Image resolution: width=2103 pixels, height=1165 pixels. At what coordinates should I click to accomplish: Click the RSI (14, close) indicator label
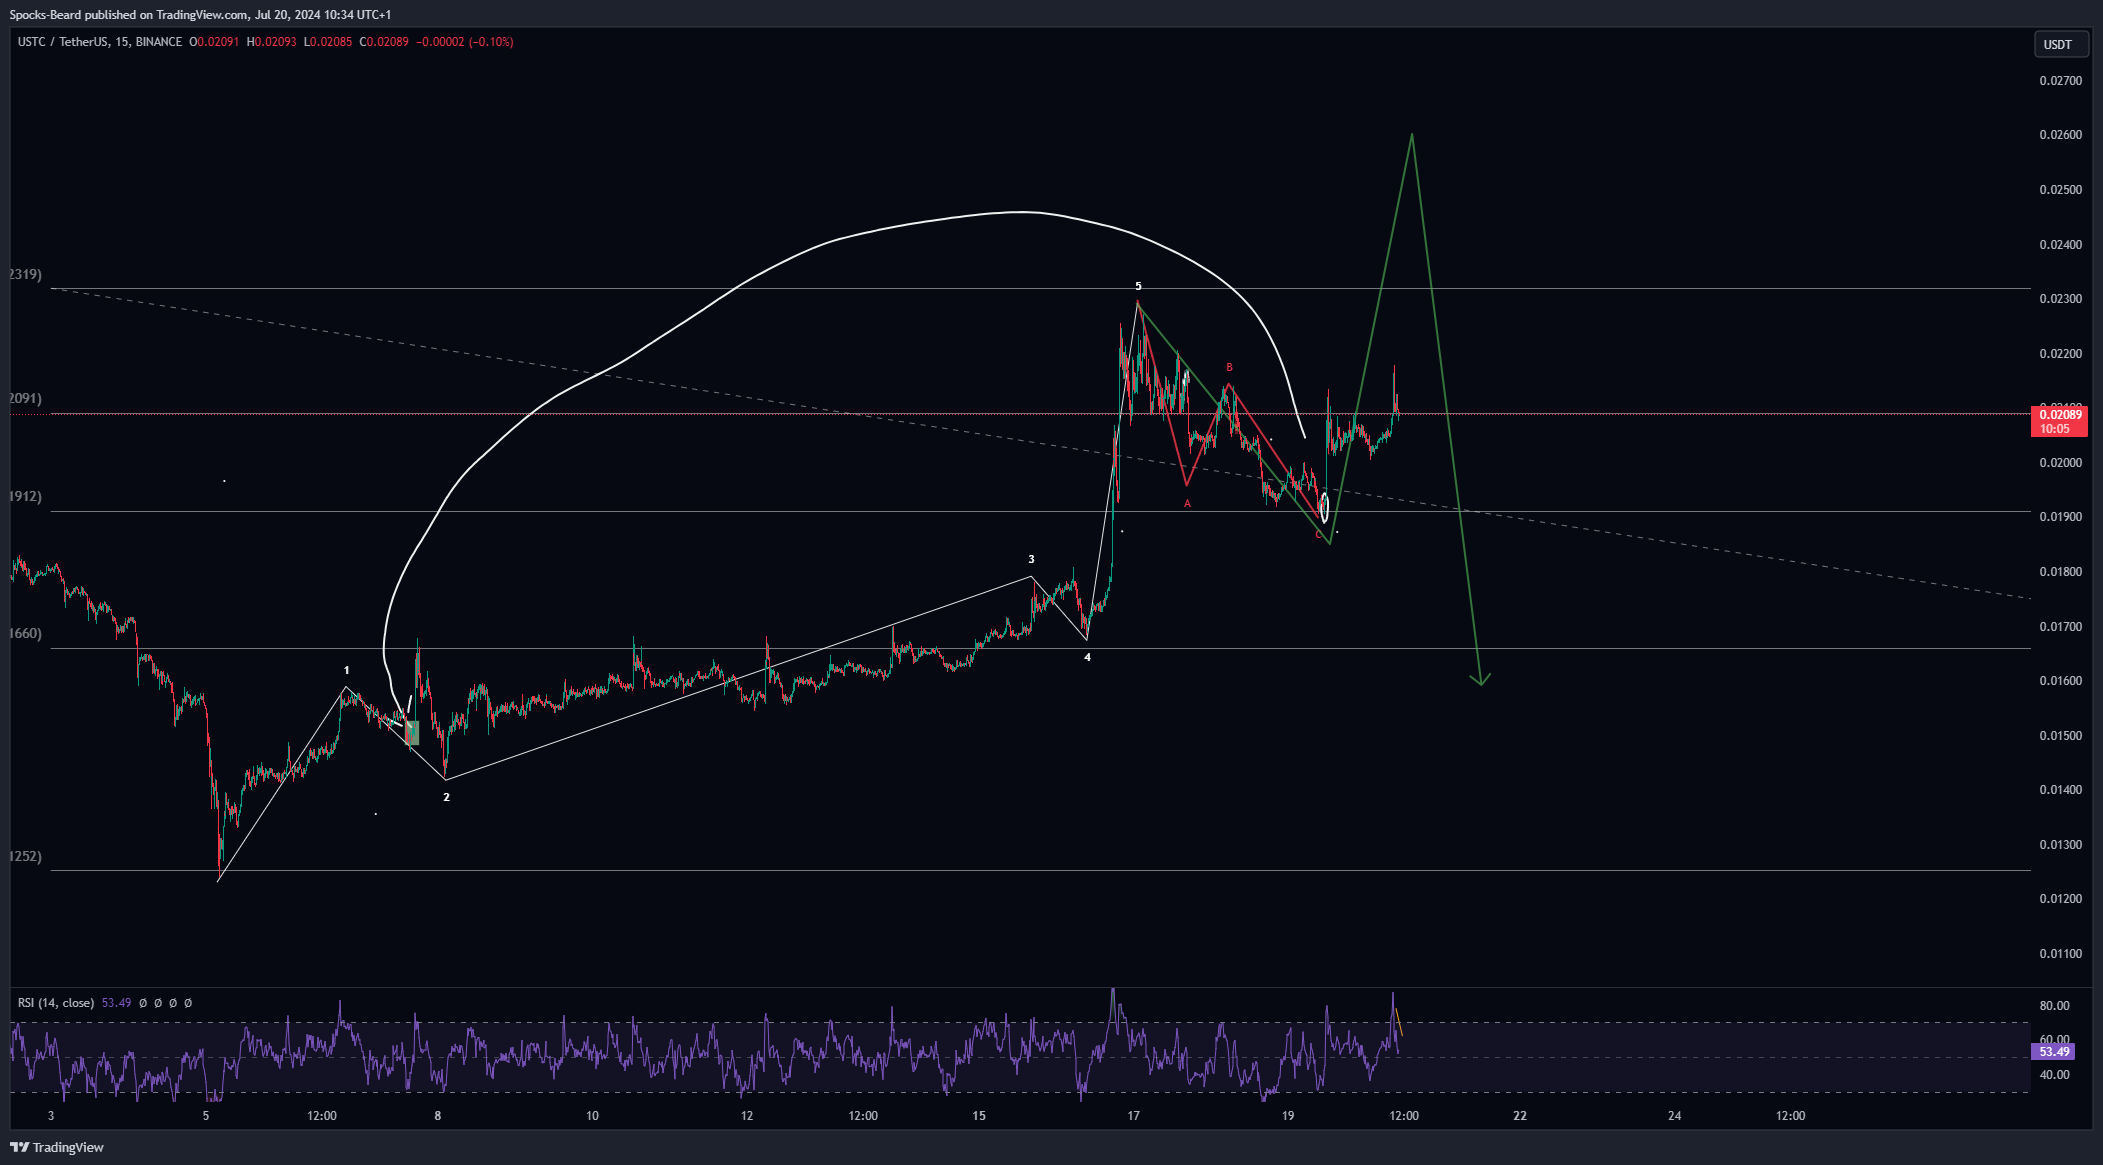56,1003
